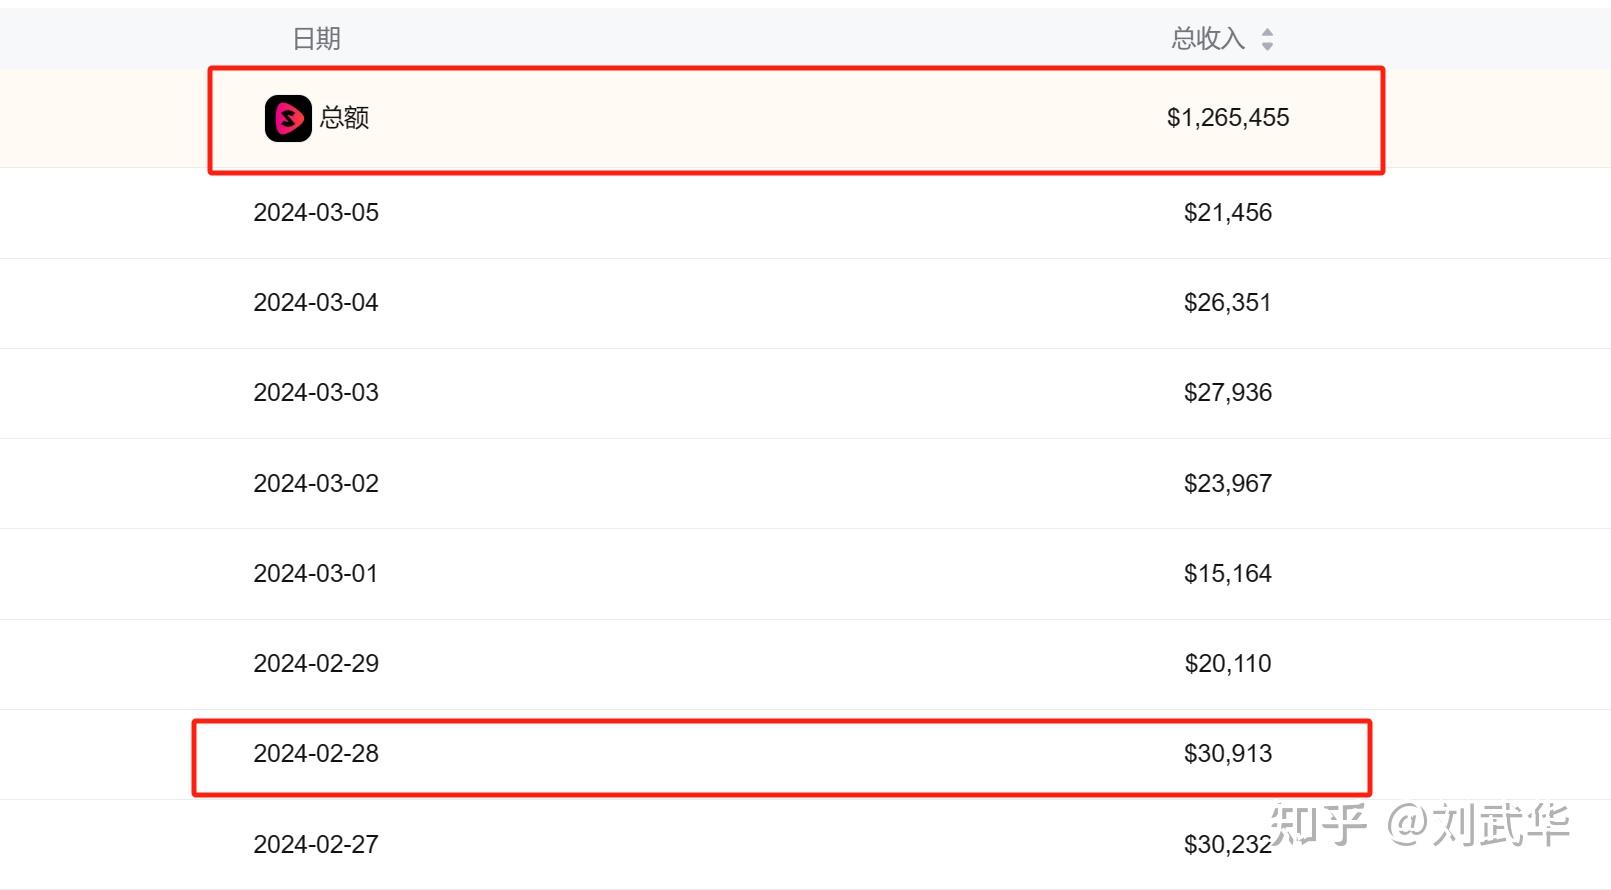Click the revenue value $21,456
This screenshot has height=890, width=1611.
coord(1227,212)
